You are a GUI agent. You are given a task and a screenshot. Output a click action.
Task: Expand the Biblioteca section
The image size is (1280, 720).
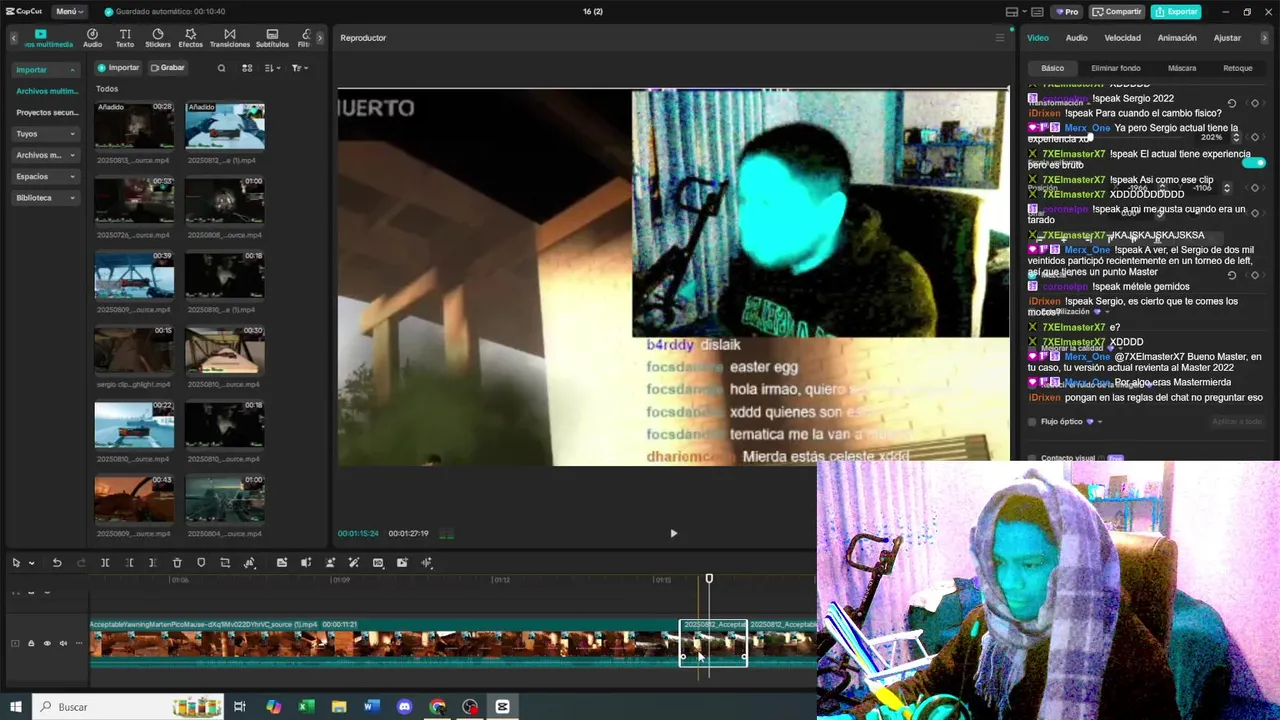(46, 198)
